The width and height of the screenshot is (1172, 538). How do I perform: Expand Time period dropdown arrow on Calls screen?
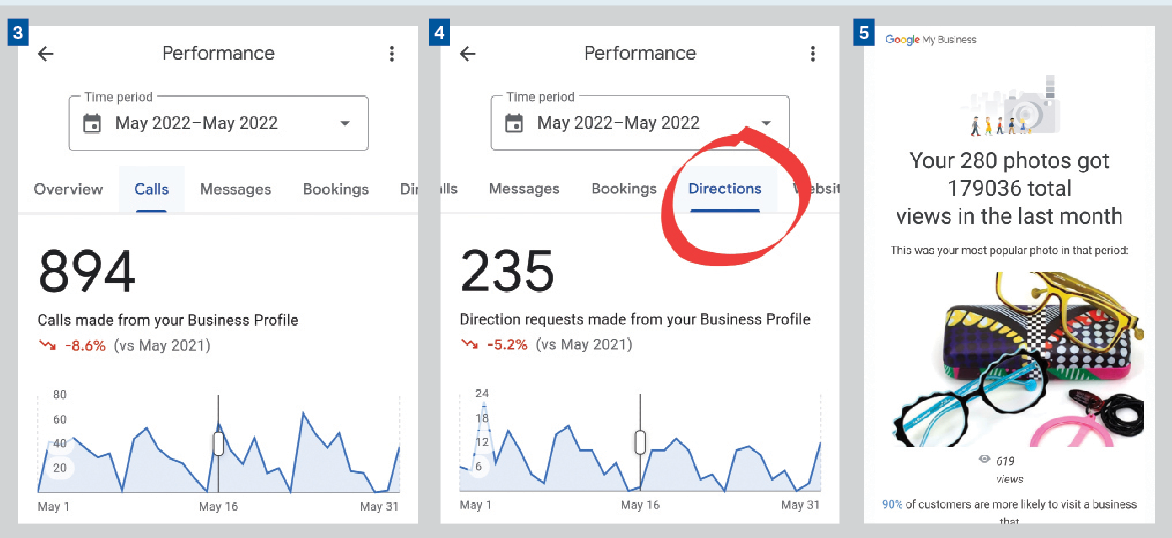[345, 123]
